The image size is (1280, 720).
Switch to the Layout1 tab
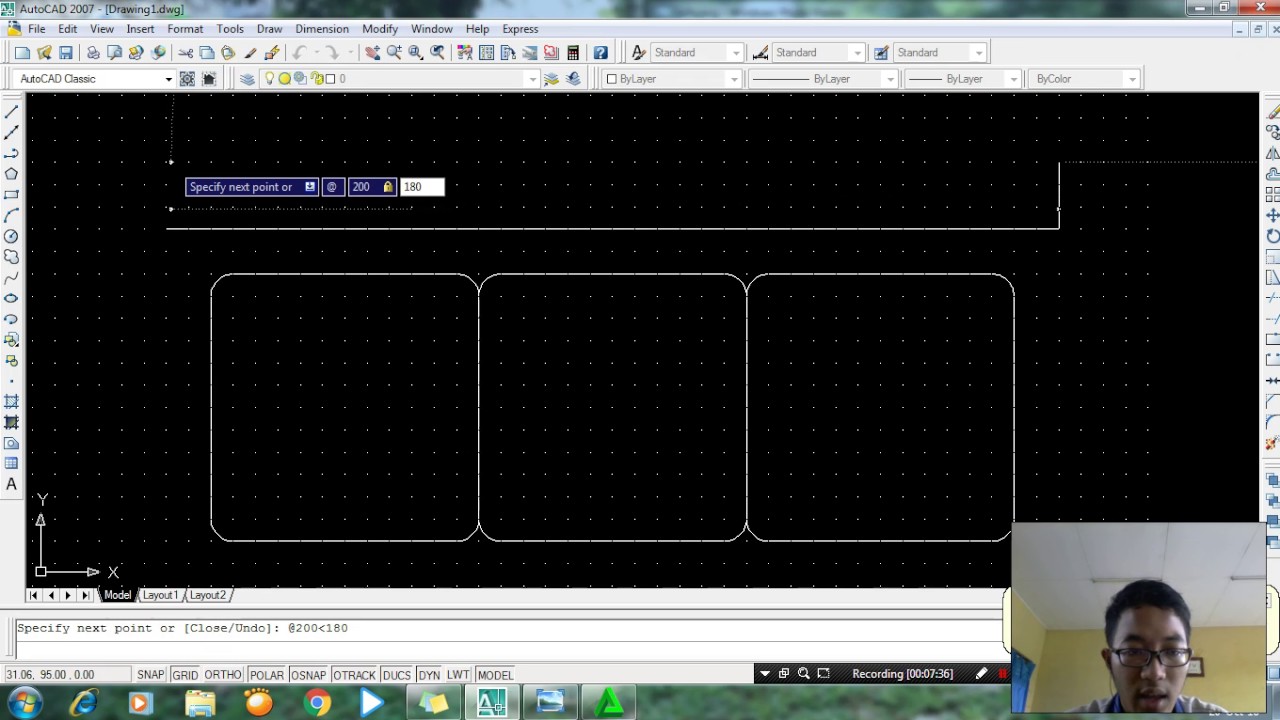point(160,595)
